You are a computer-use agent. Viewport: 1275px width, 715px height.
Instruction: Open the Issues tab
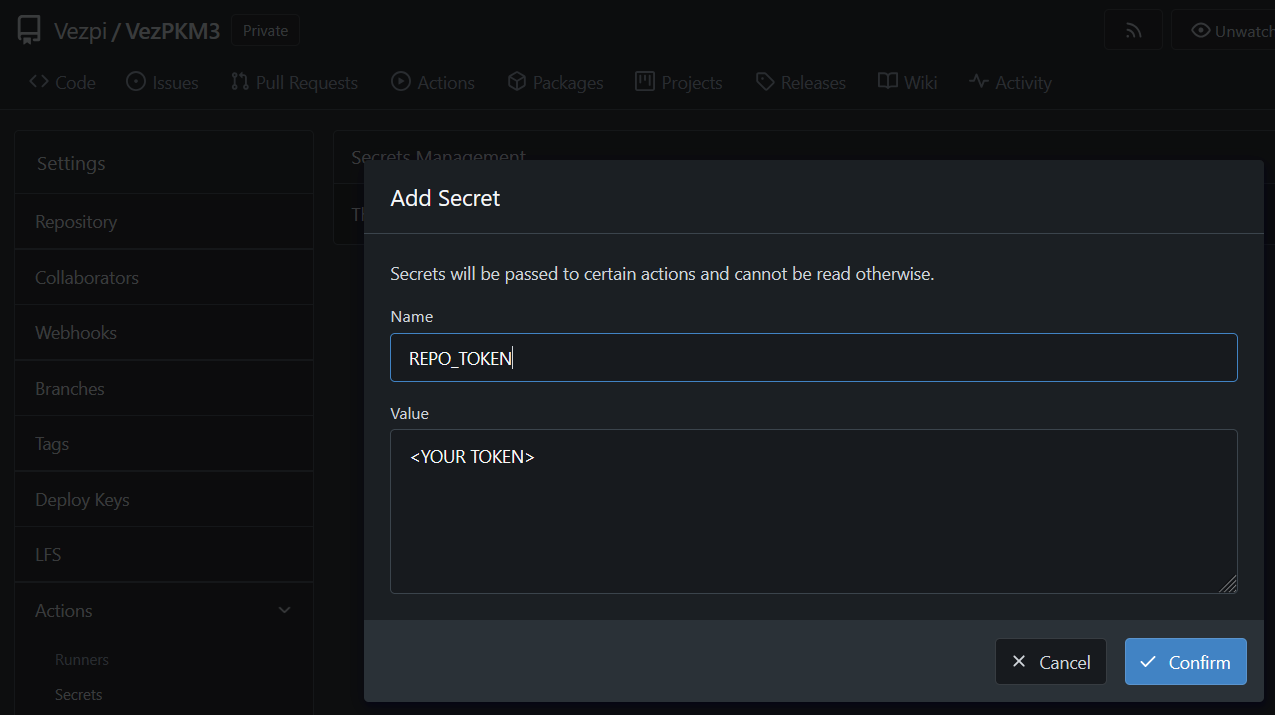[x=162, y=83]
